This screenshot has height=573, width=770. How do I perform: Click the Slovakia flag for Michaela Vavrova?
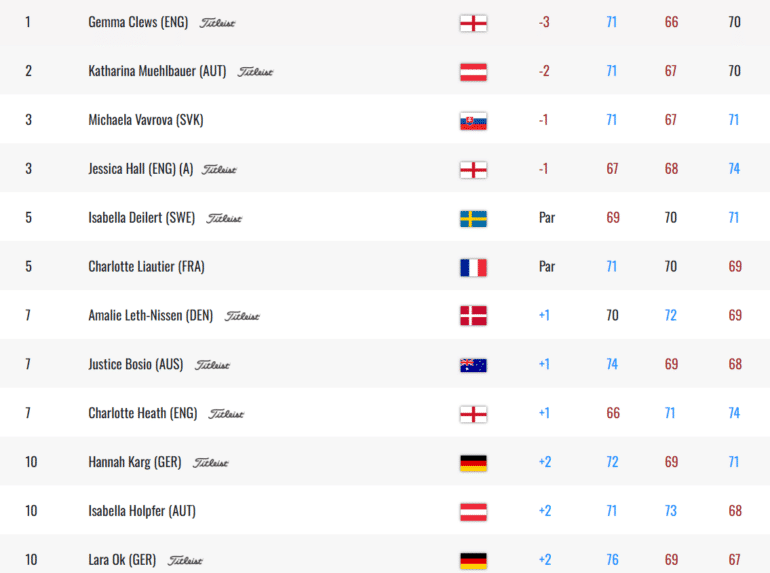tap(473, 121)
